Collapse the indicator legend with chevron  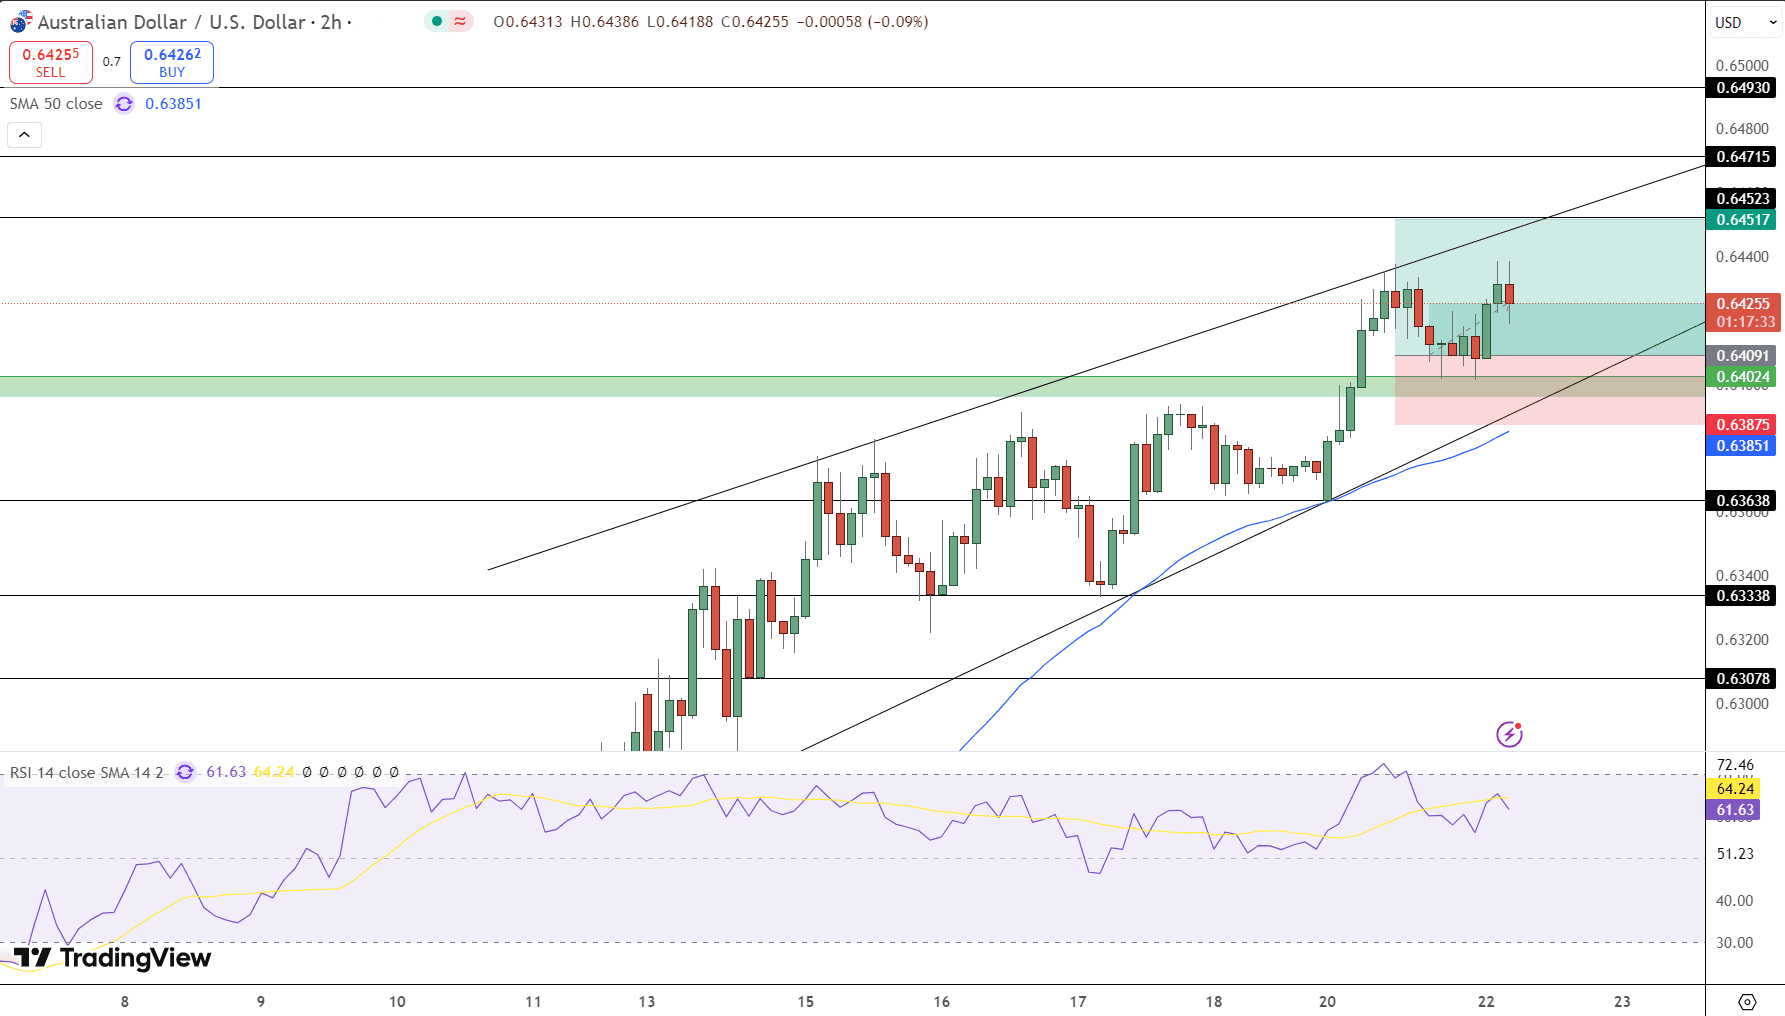tap(25, 135)
